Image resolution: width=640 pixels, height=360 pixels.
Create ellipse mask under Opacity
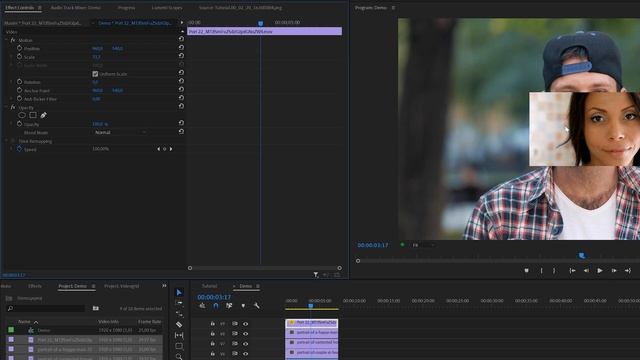point(22,115)
